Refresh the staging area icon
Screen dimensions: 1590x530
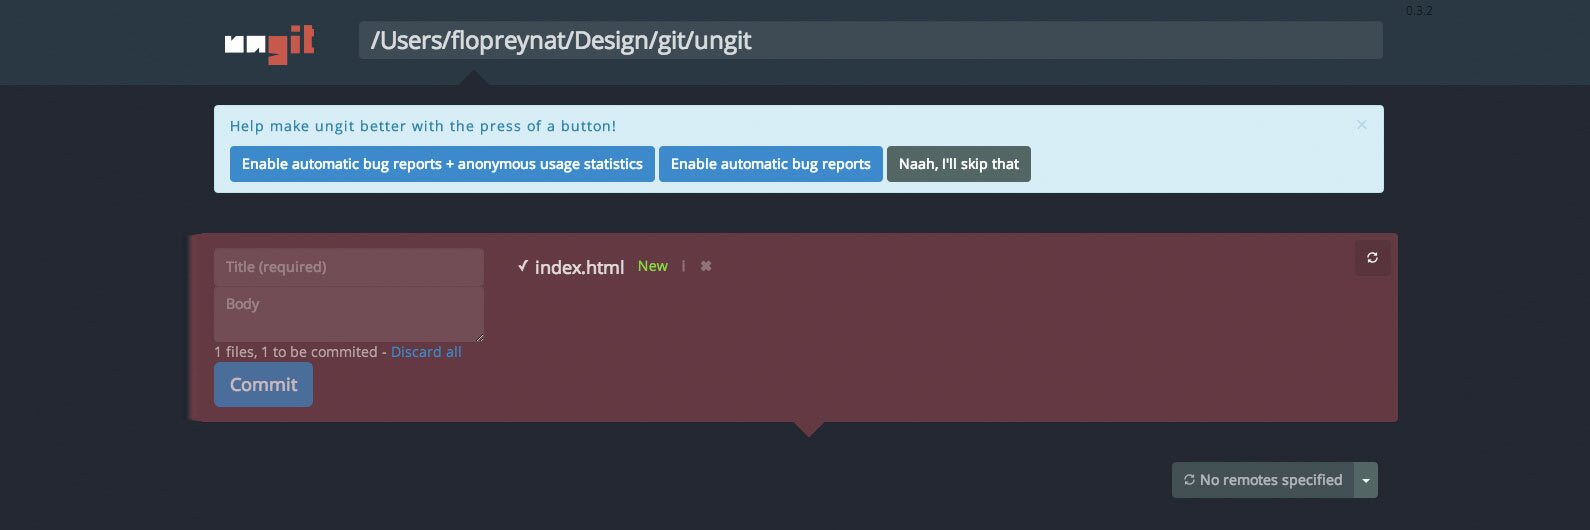click(1372, 258)
